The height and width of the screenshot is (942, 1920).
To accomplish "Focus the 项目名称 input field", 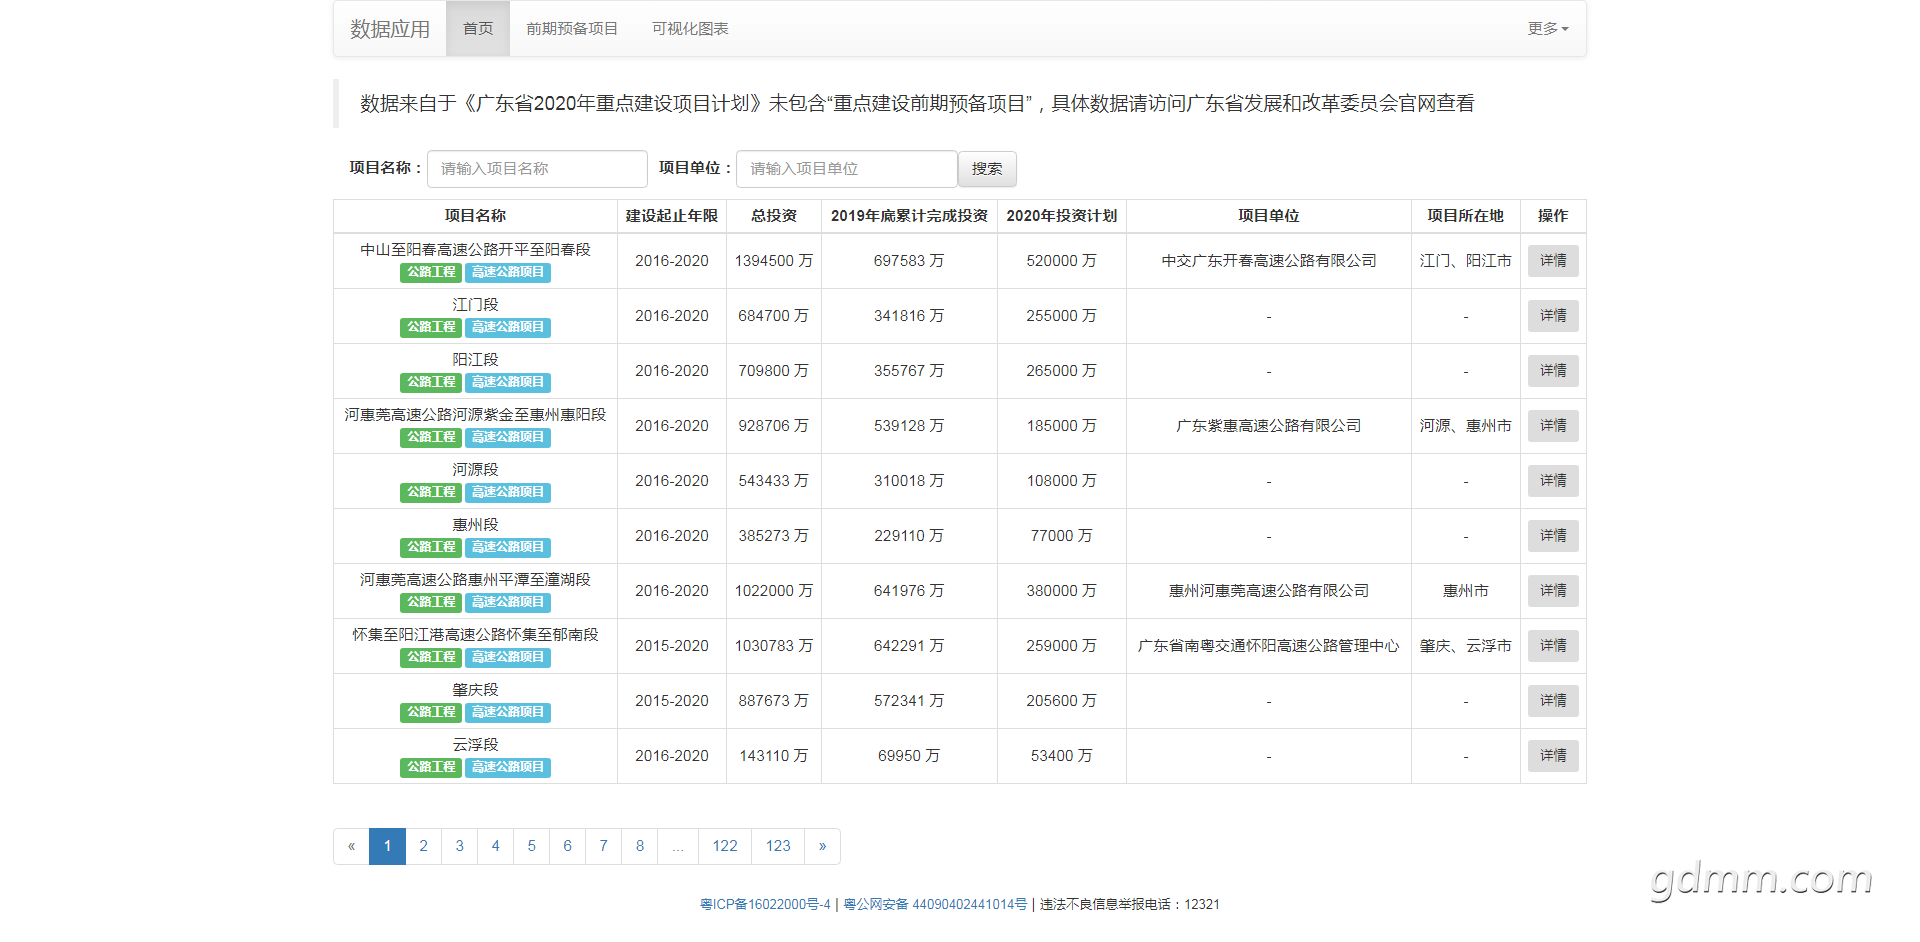I will point(537,169).
